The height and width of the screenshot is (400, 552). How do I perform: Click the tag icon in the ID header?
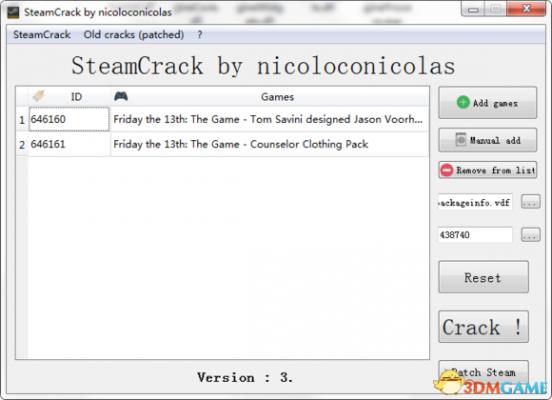(38, 96)
